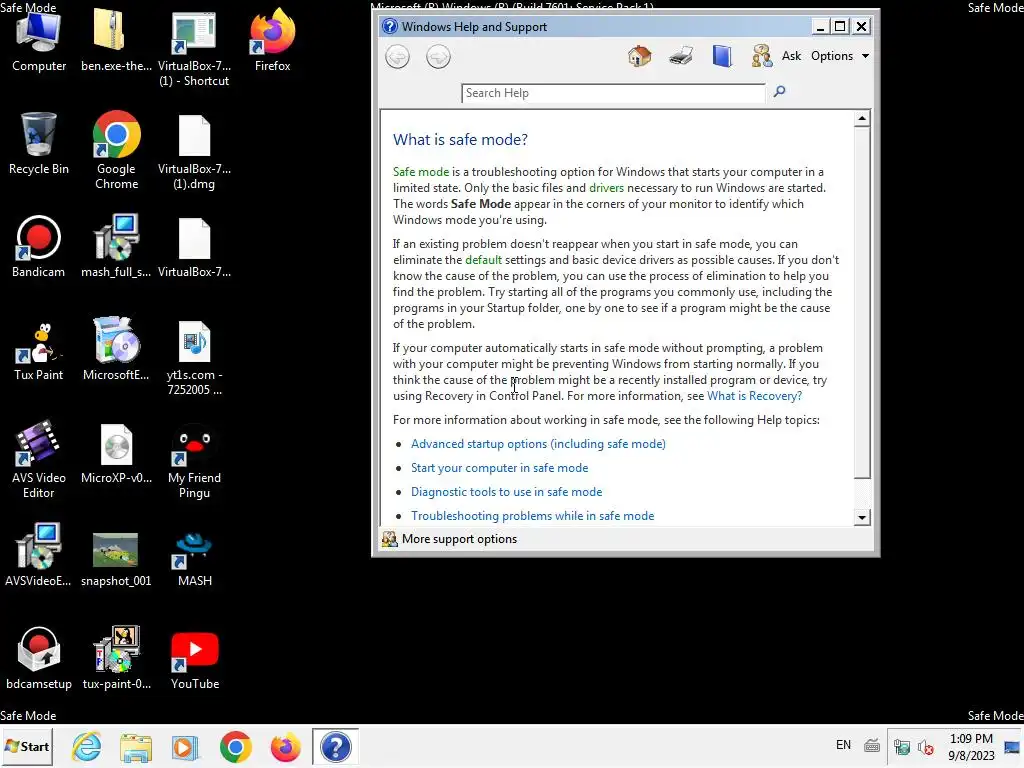
Task: Select the Recycle Bin icon
Action: (x=39, y=144)
